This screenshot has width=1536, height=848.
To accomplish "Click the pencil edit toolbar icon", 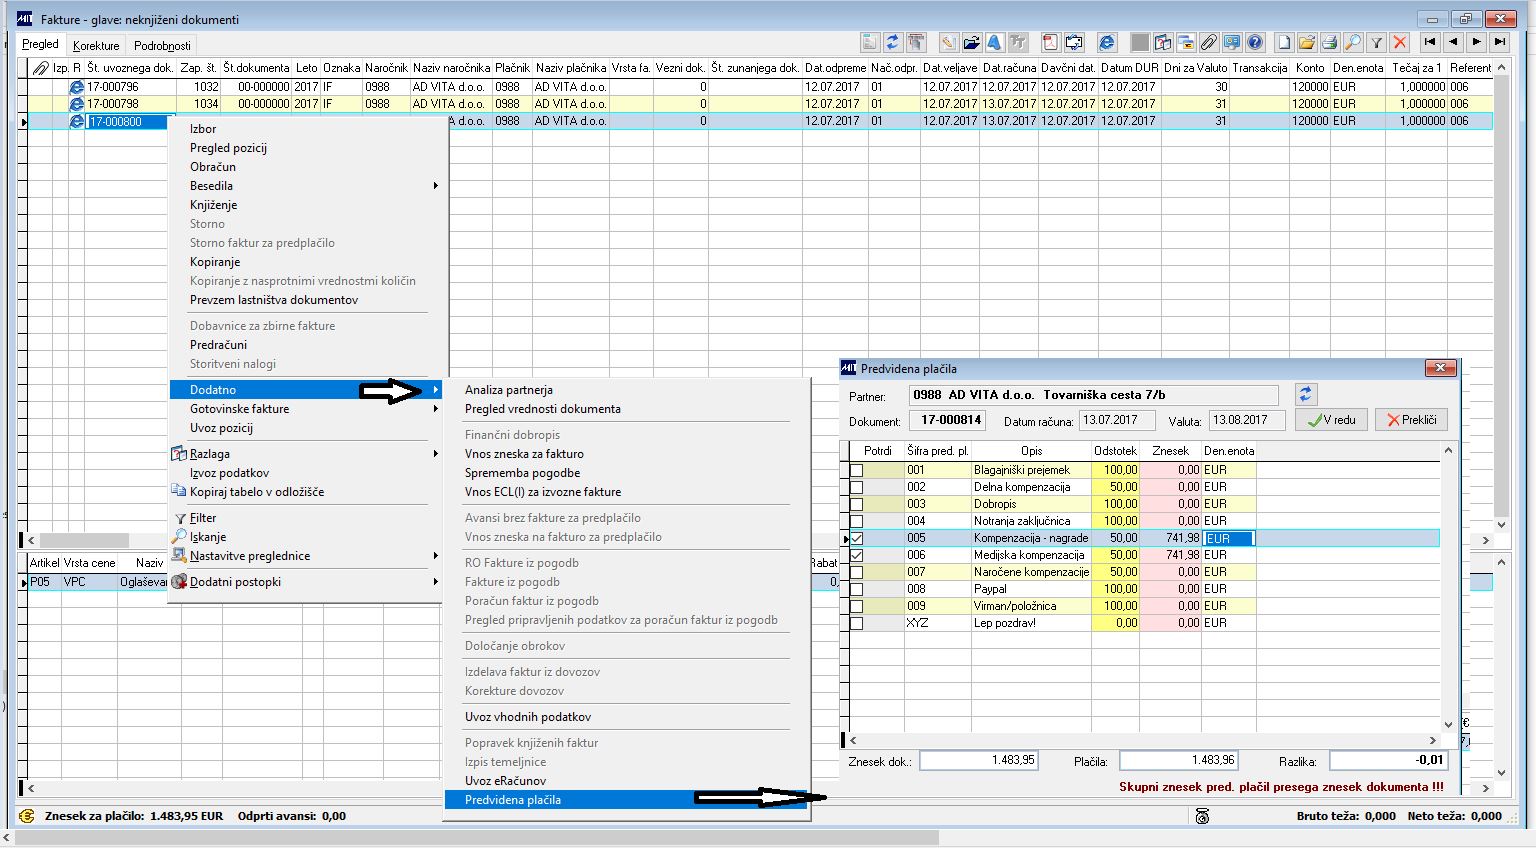I will pyautogui.click(x=947, y=42).
